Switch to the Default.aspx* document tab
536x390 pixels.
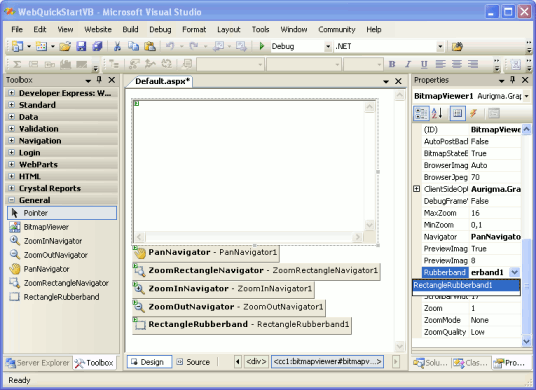pos(162,81)
